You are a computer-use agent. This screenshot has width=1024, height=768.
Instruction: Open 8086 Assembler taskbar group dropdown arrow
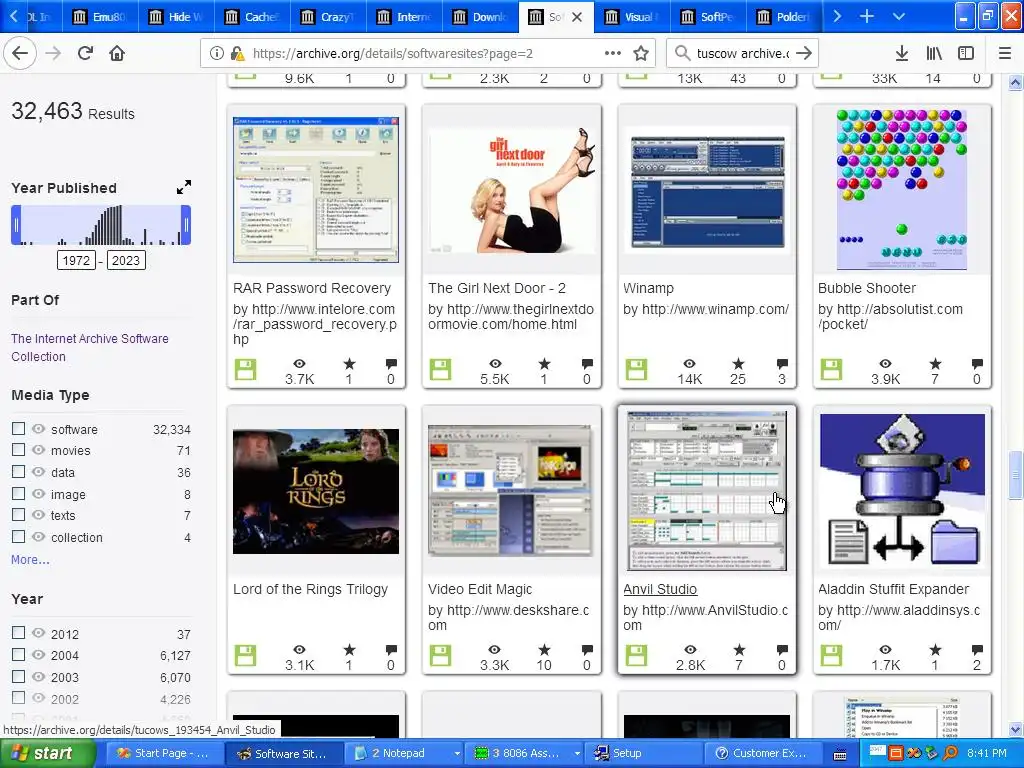(x=577, y=753)
